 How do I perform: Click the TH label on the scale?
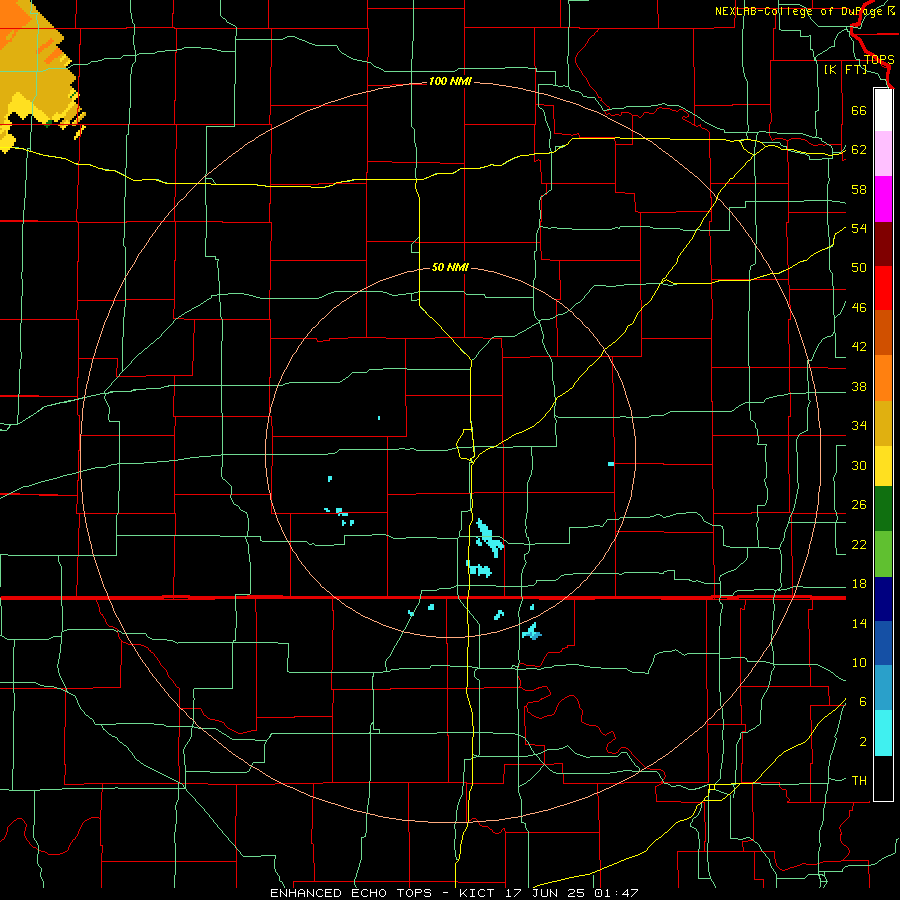click(859, 781)
